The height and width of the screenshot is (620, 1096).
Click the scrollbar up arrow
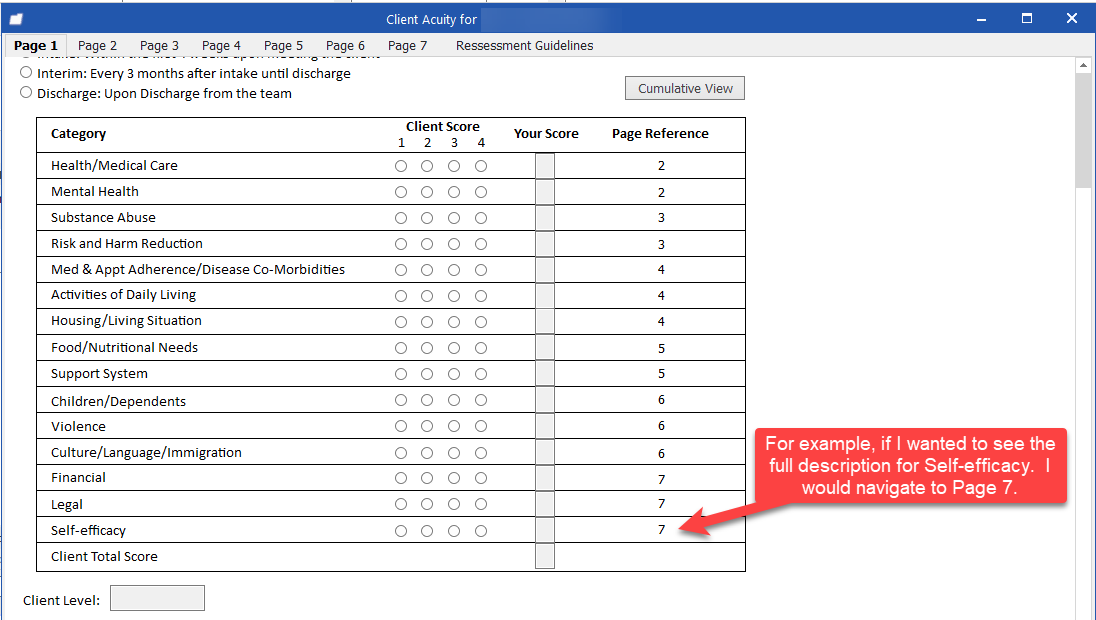pyautogui.click(x=1084, y=64)
